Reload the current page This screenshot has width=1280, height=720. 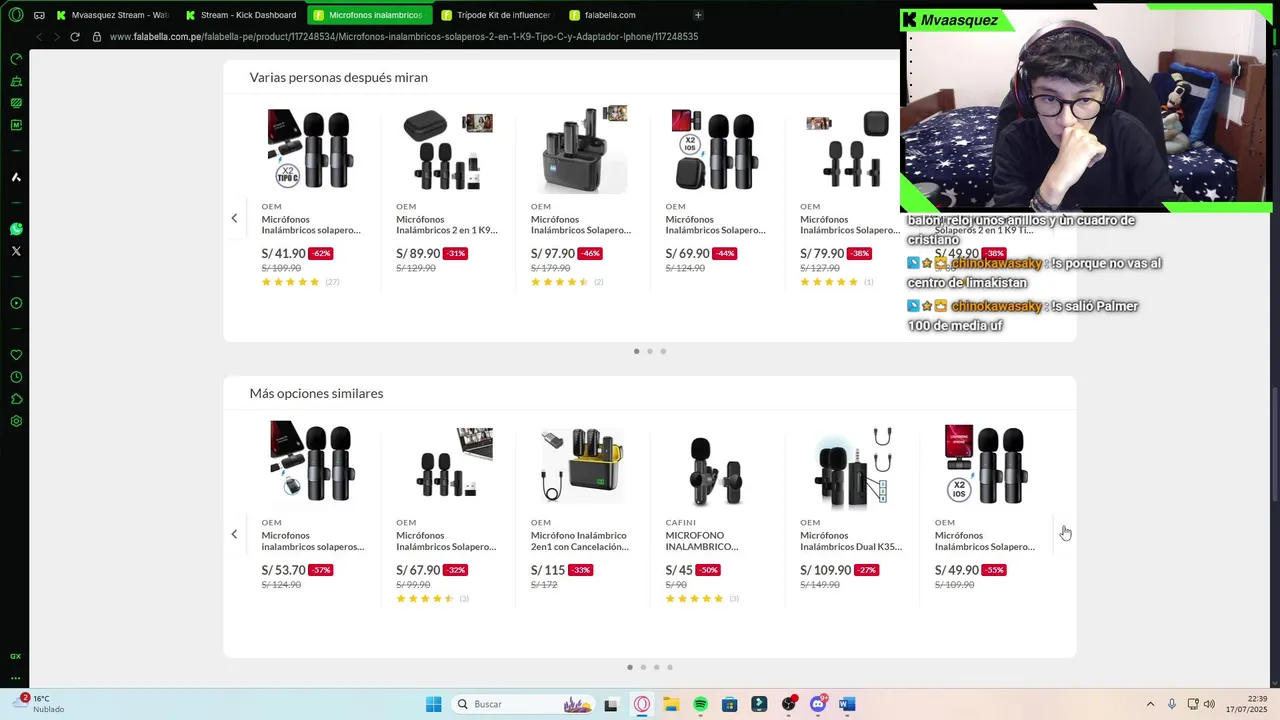(76, 36)
